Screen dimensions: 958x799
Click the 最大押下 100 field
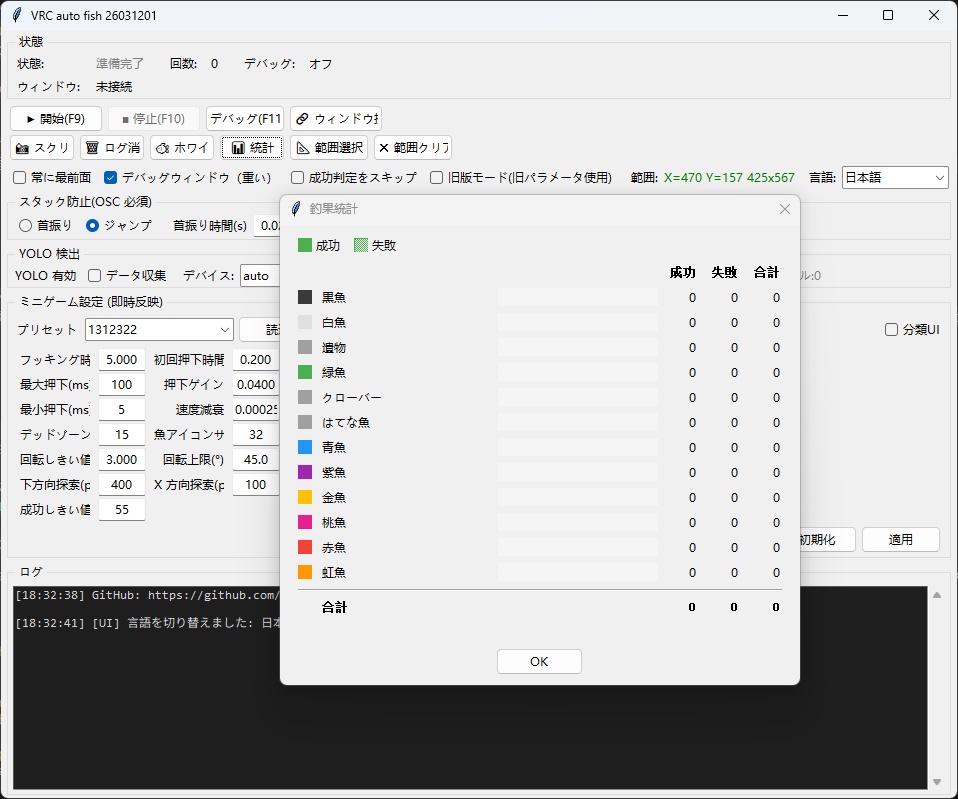[122, 385]
